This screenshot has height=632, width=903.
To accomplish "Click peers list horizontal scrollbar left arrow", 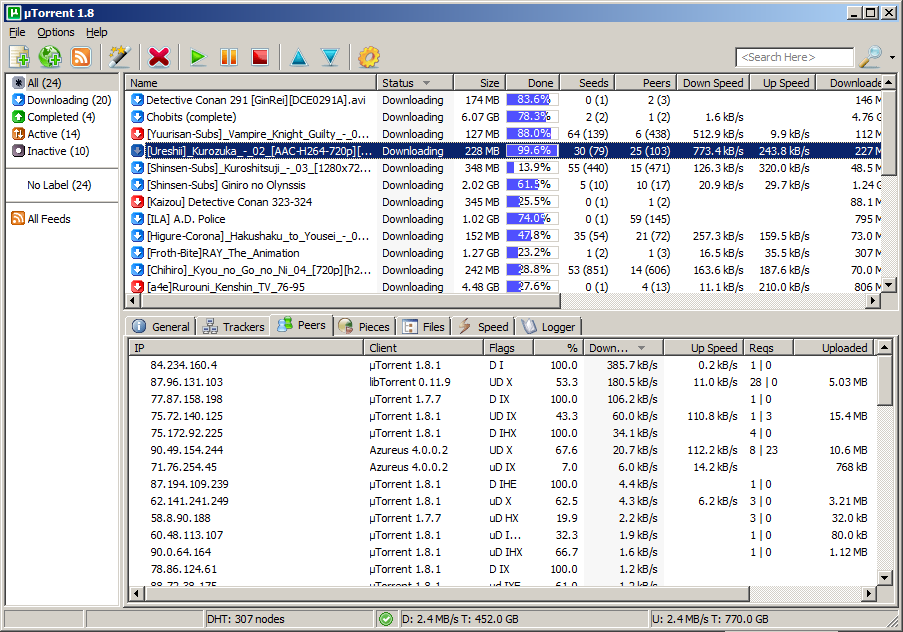I will point(136,593).
